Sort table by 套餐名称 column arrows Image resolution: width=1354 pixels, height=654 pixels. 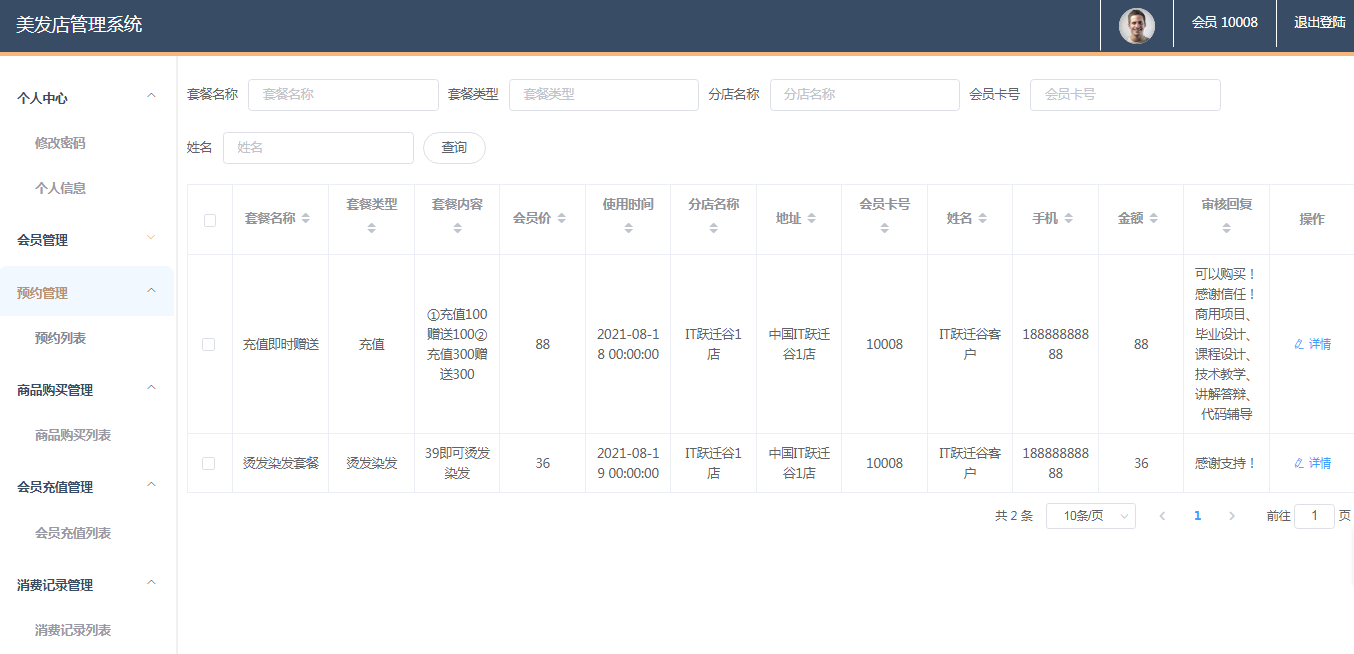coord(306,218)
